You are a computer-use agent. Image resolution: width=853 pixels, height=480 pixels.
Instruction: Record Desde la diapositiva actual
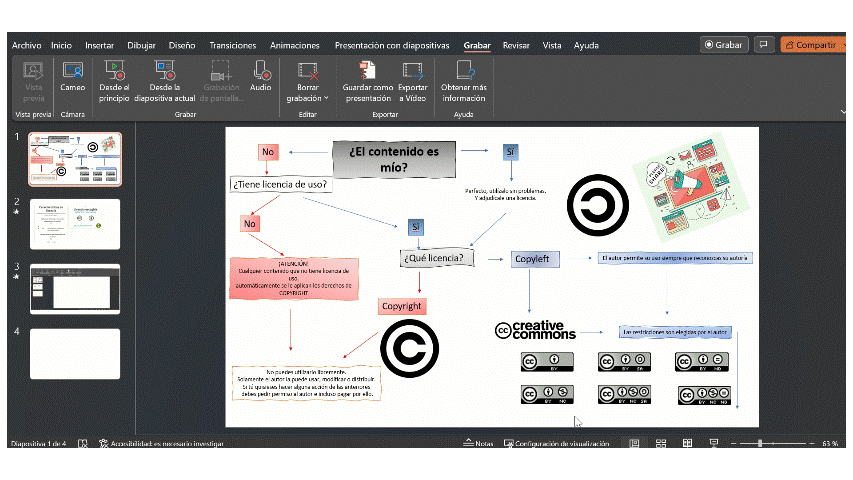(x=165, y=82)
